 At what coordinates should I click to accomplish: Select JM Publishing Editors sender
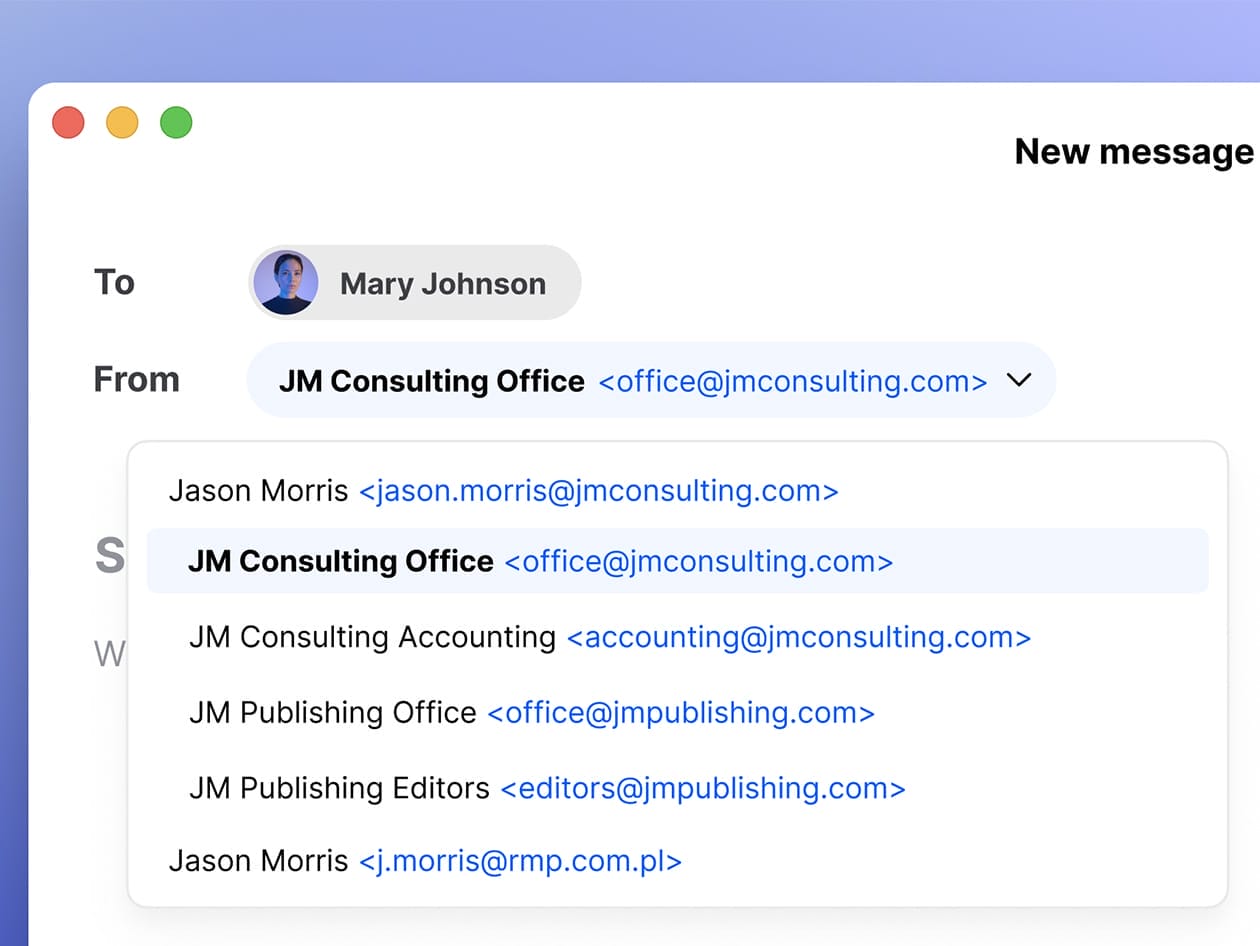(x=547, y=789)
